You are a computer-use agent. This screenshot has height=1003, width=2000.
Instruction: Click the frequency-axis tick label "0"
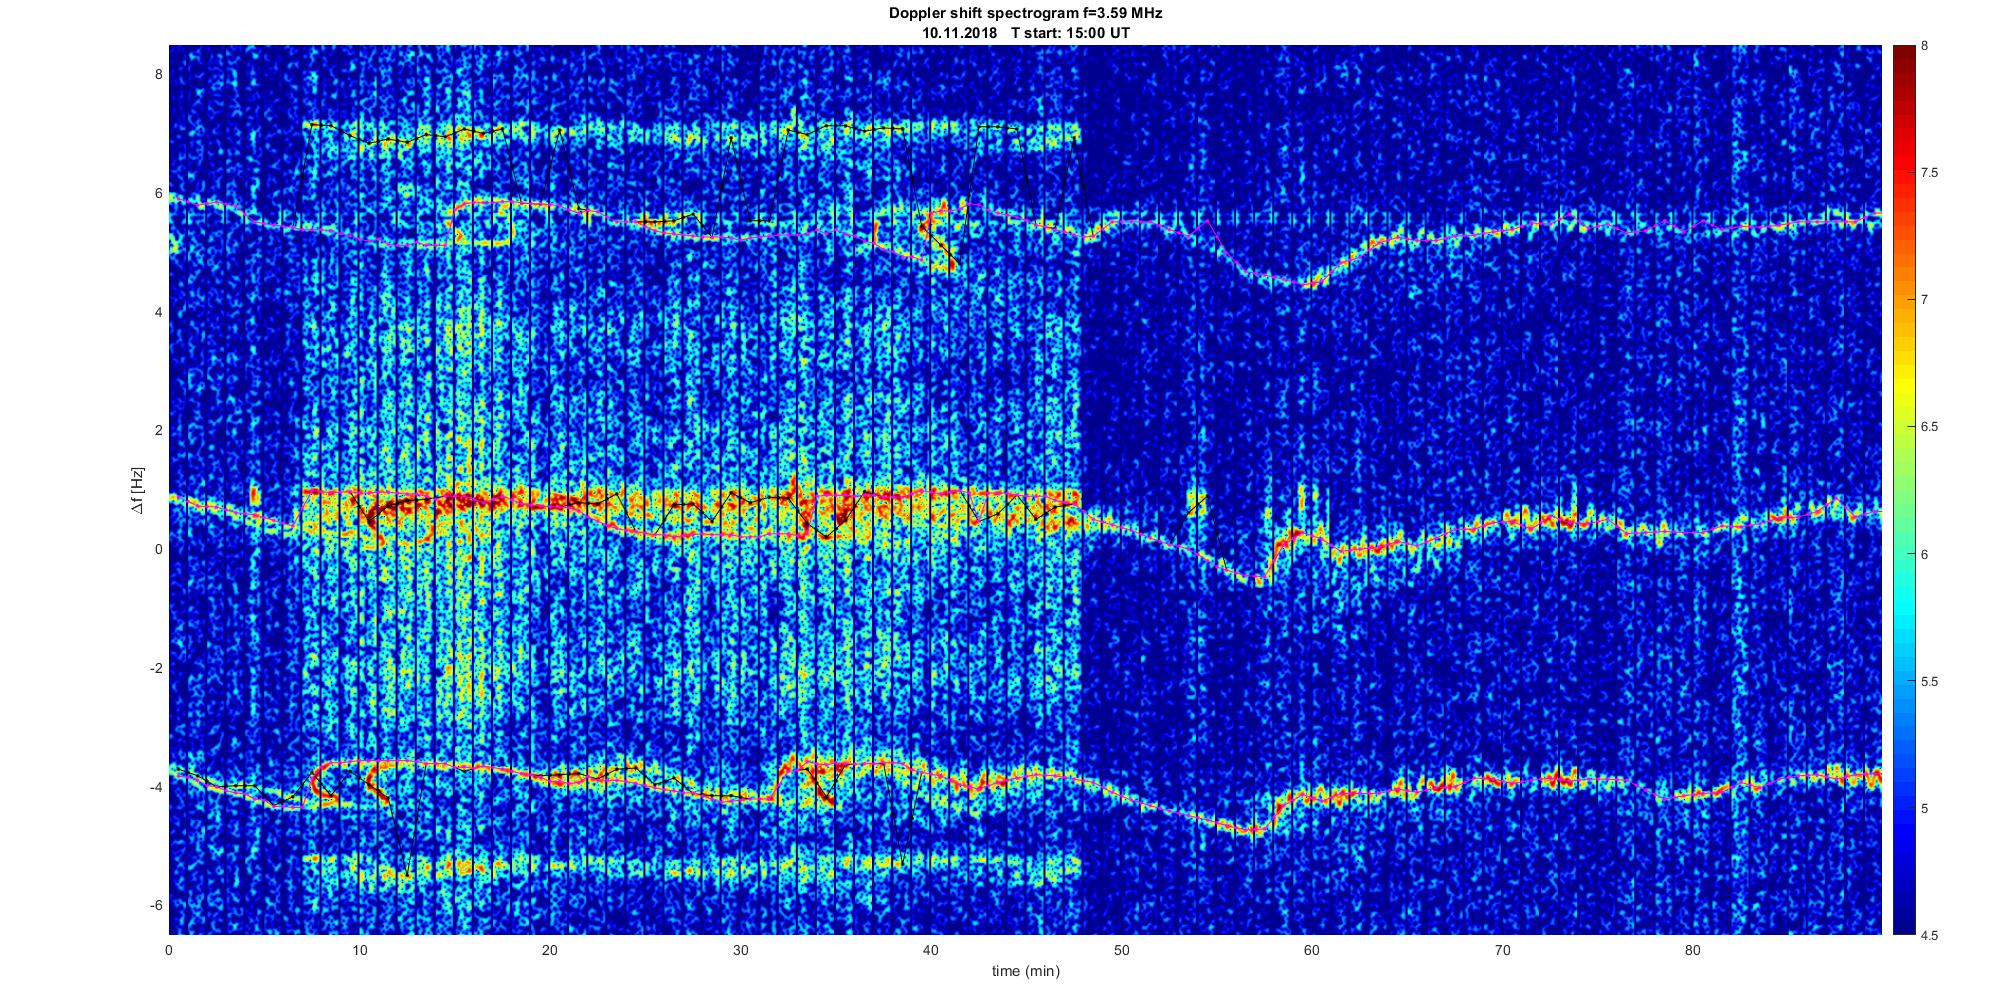coord(157,549)
